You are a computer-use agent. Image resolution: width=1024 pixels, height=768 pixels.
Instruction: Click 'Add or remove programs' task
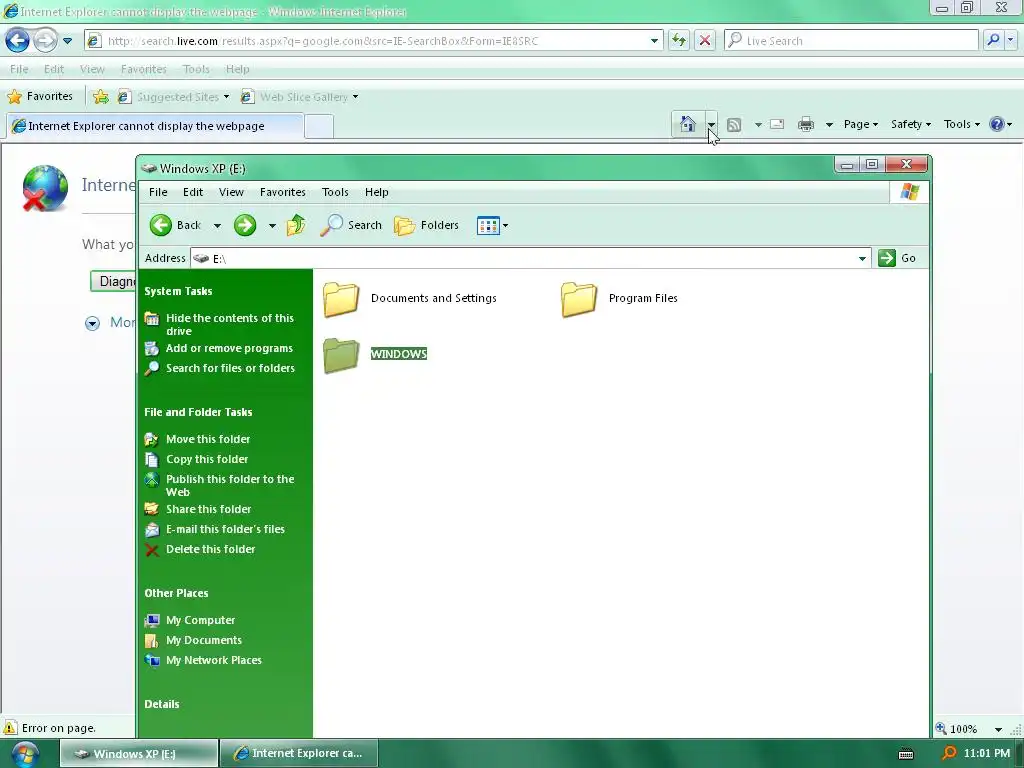pyautogui.click(x=218, y=349)
